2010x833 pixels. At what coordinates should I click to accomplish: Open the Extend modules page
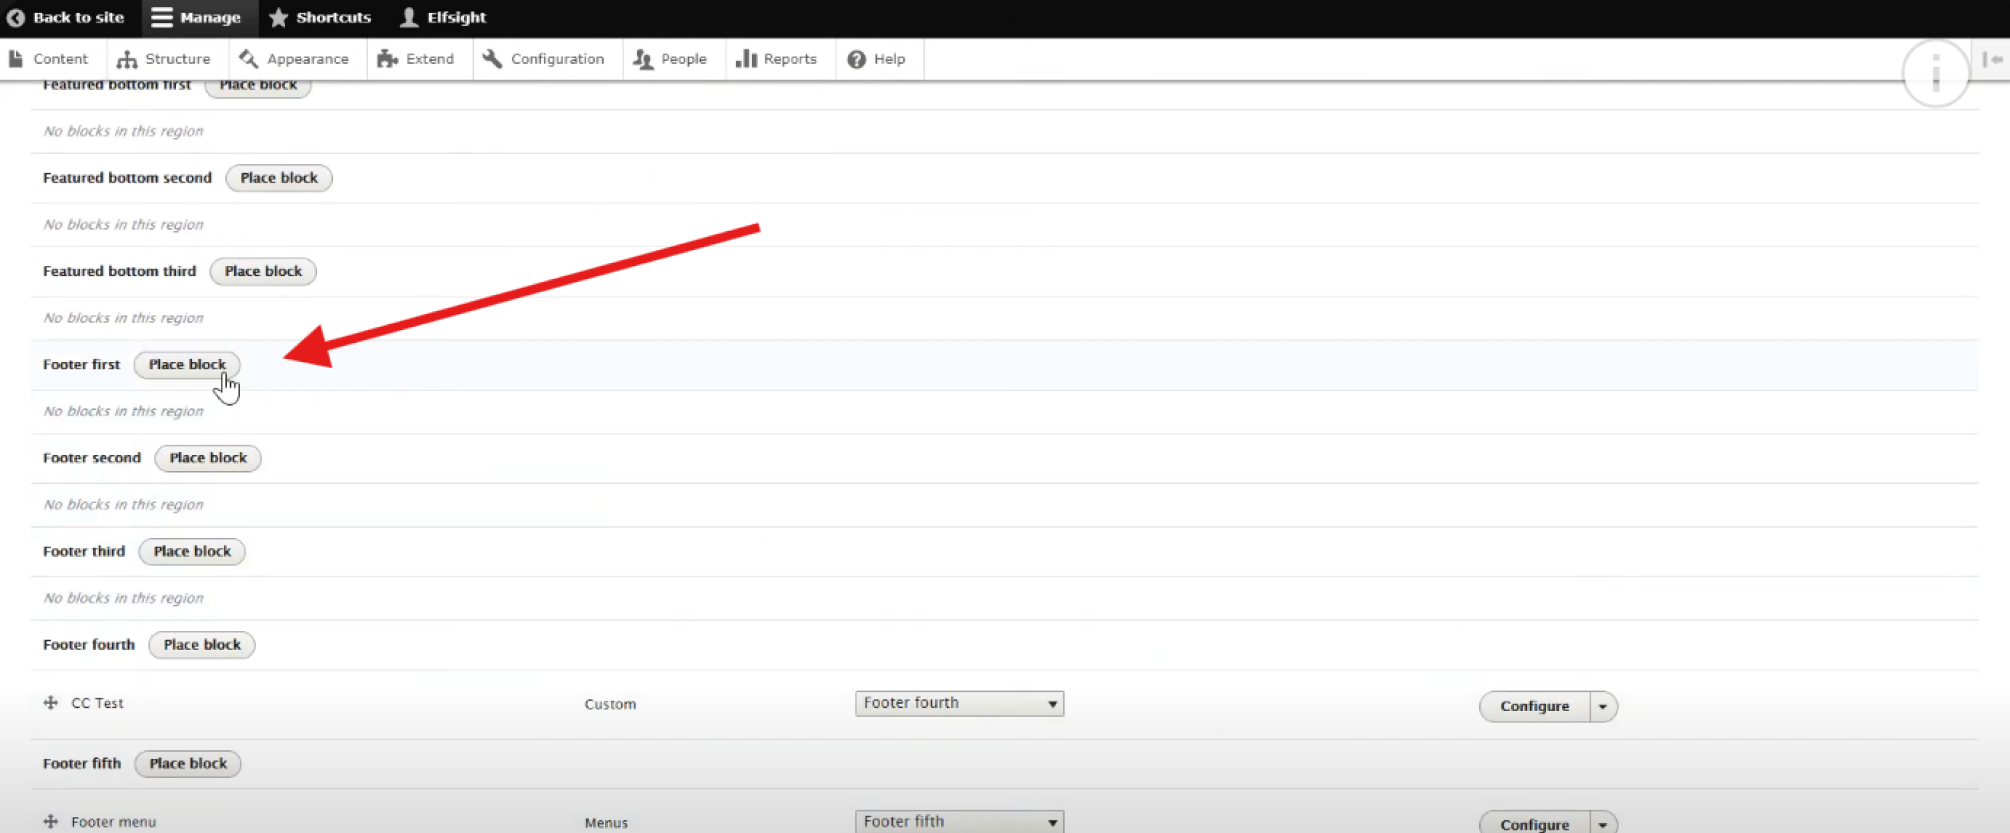[416, 59]
